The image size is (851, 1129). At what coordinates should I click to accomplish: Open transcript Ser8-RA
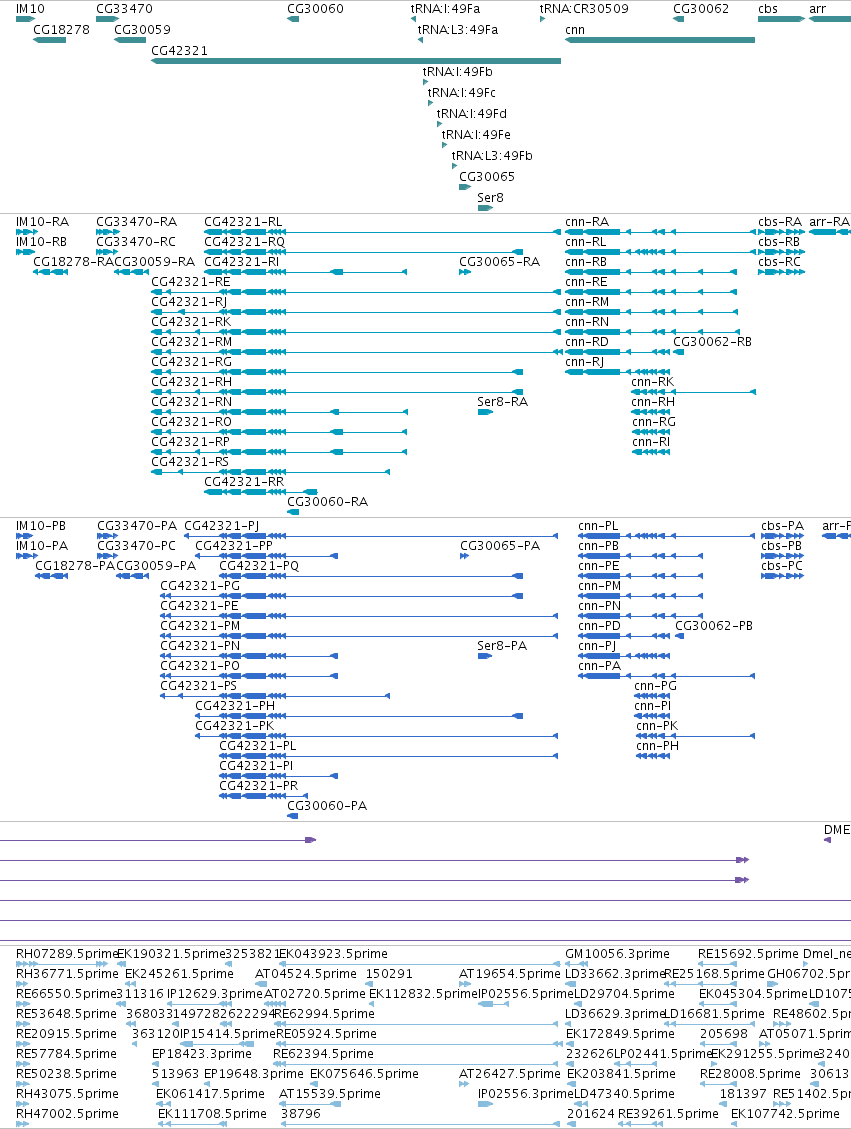click(503, 402)
